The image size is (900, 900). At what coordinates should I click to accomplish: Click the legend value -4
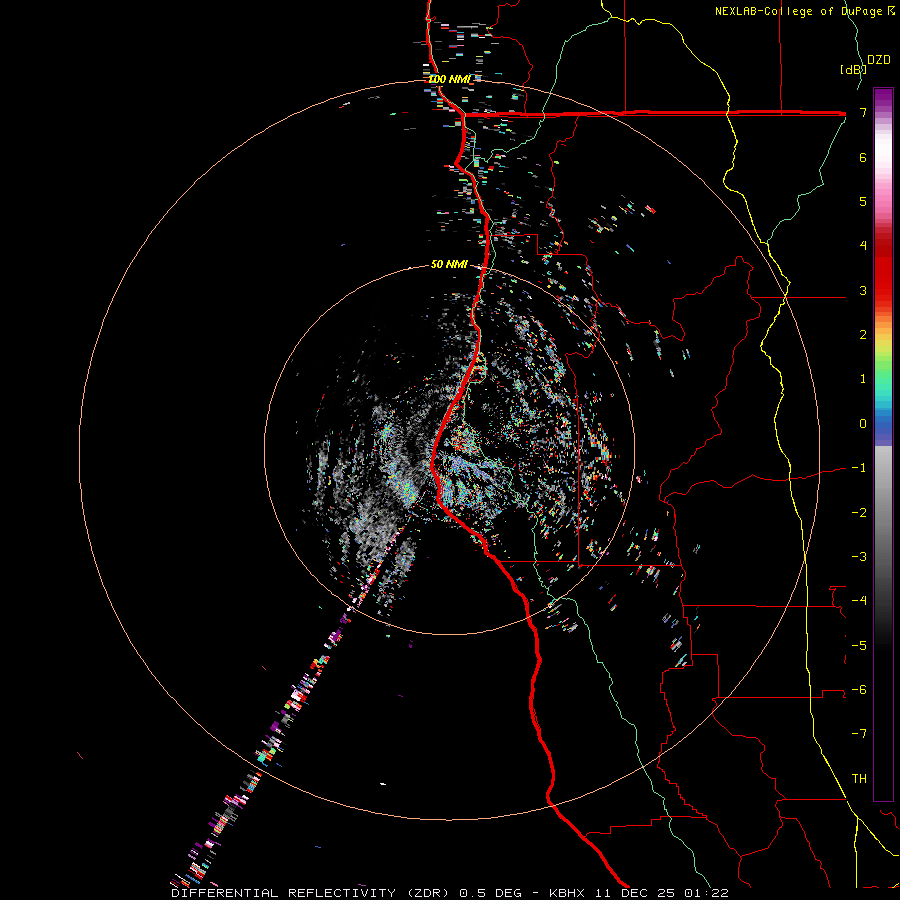click(859, 601)
